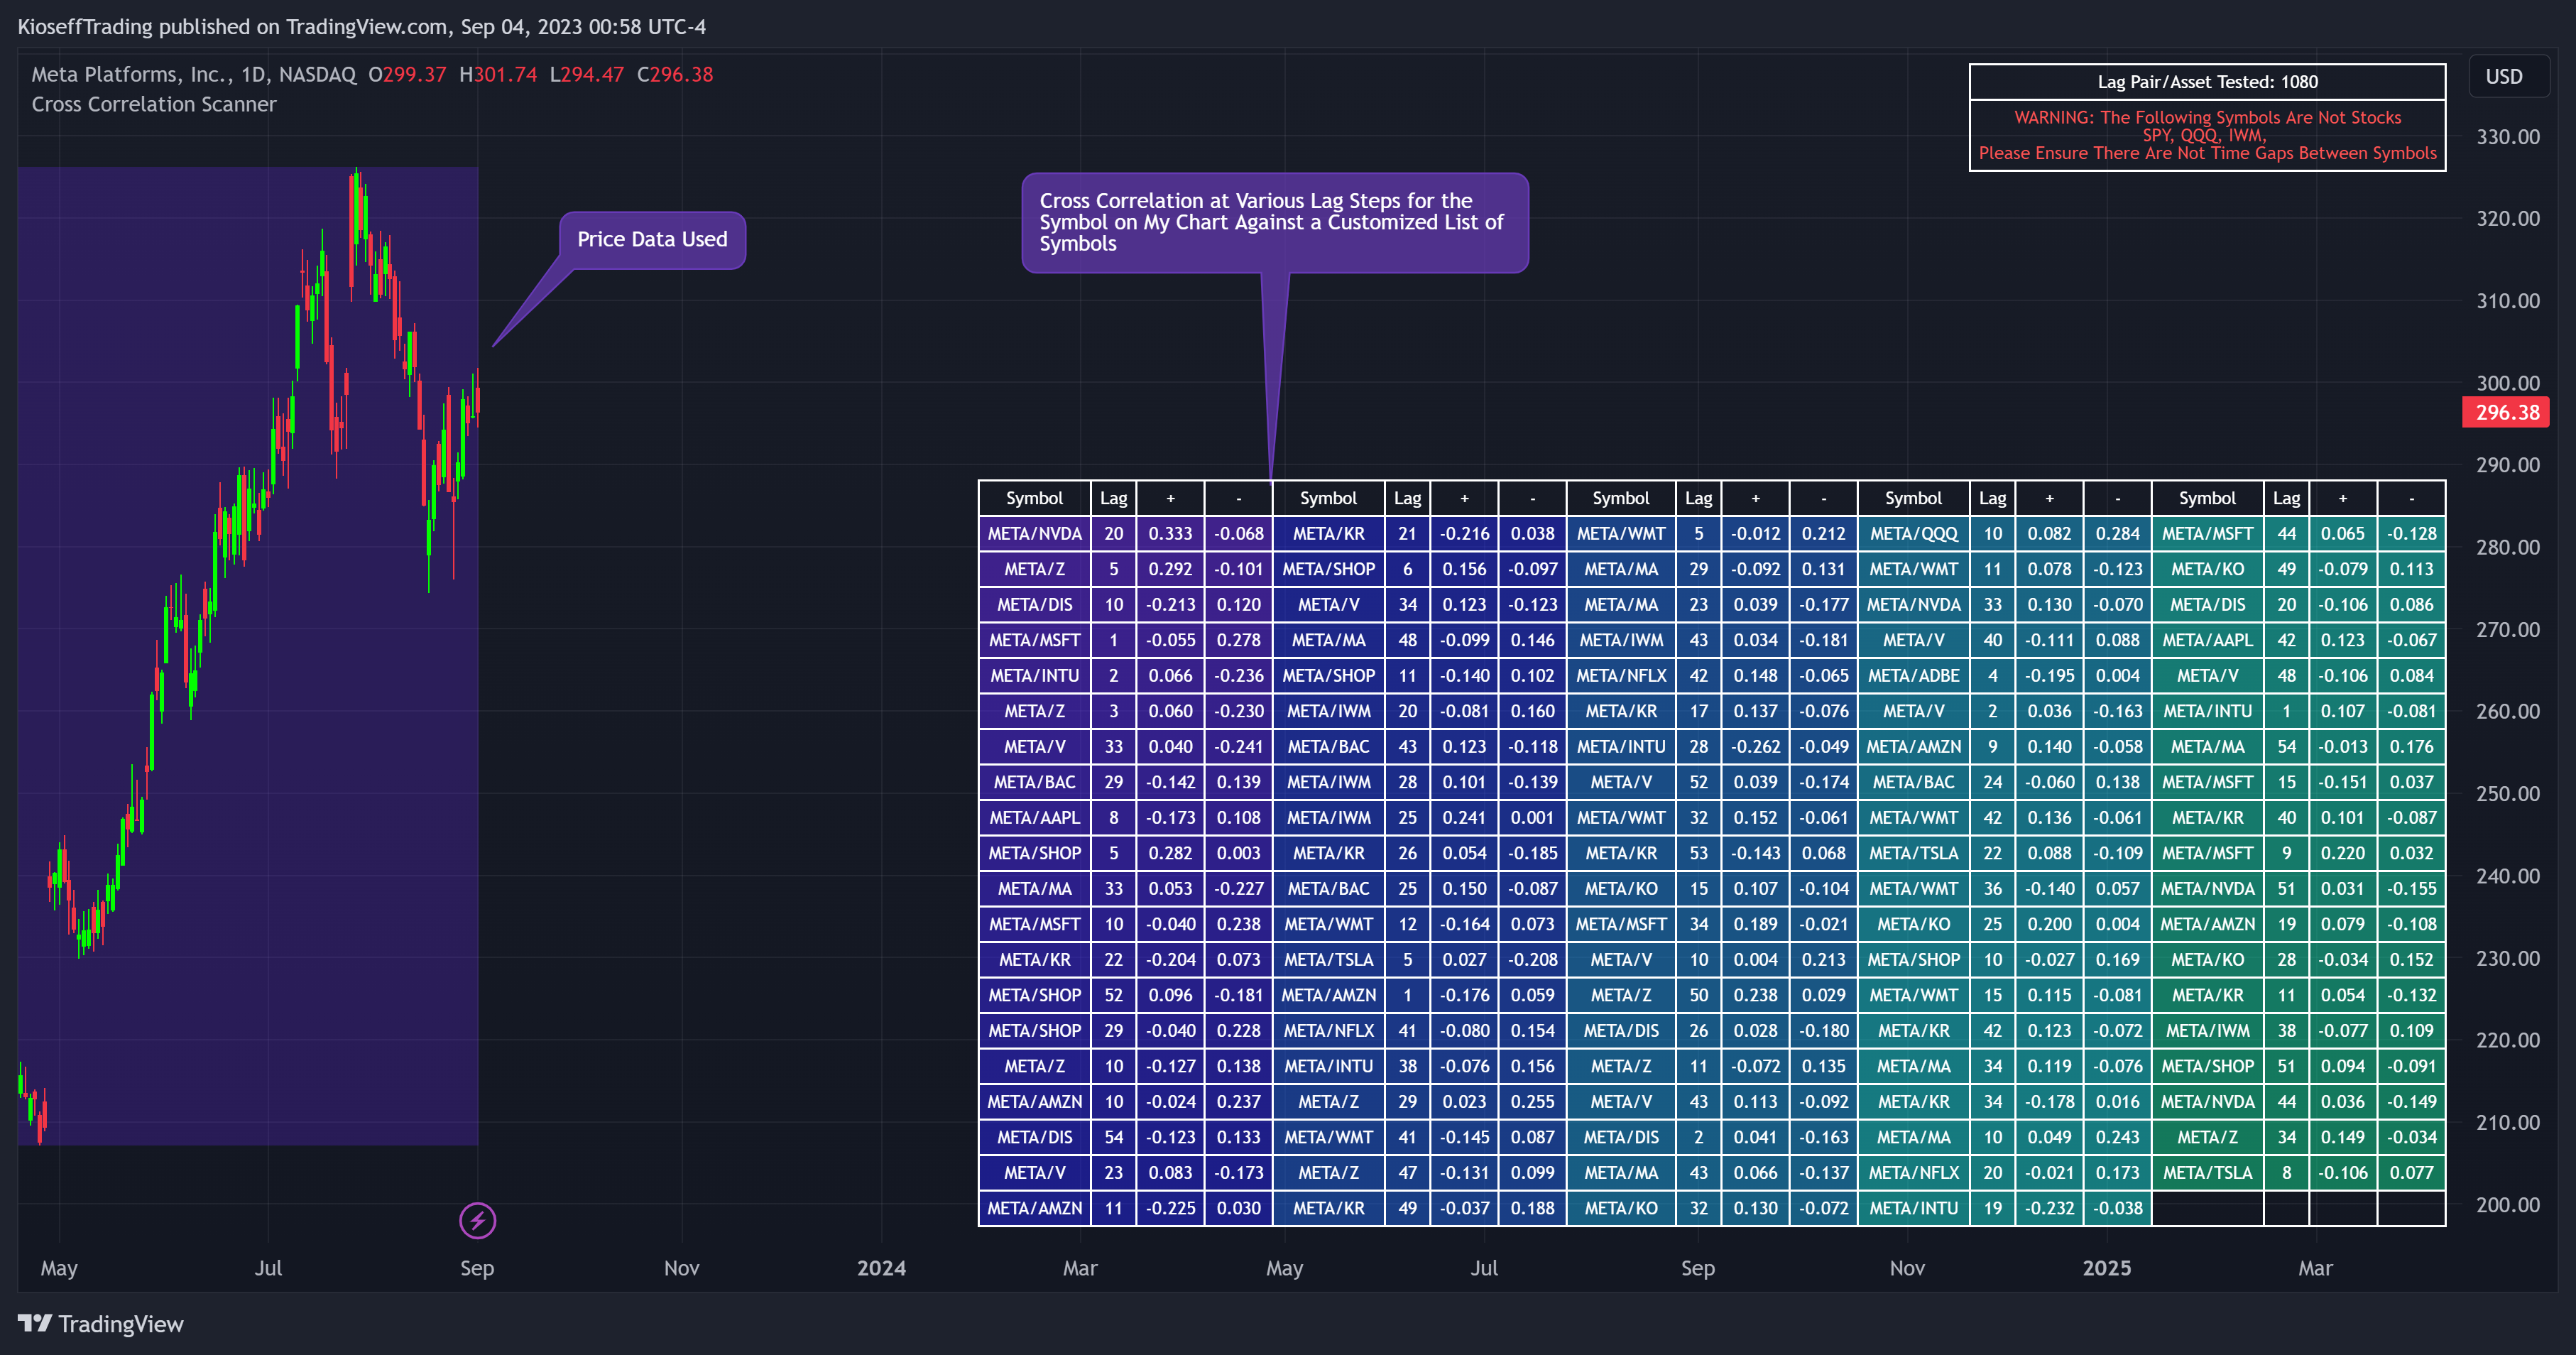Viewport: 2576px width, 1355px height.
Task: Click the META/NVDA cell with lag 20
Action: coord(1034,533)
